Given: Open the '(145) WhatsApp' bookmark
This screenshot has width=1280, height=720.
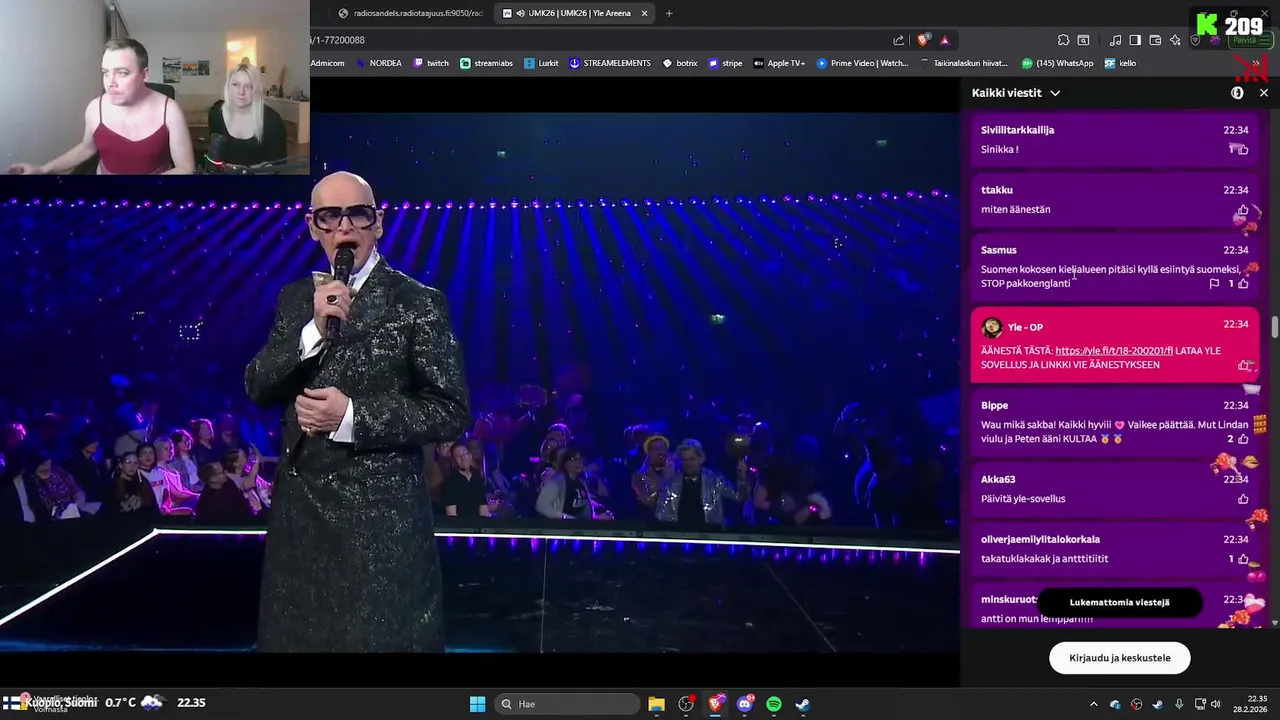Looking at the screenshot, I should [x=1056, y=63].
